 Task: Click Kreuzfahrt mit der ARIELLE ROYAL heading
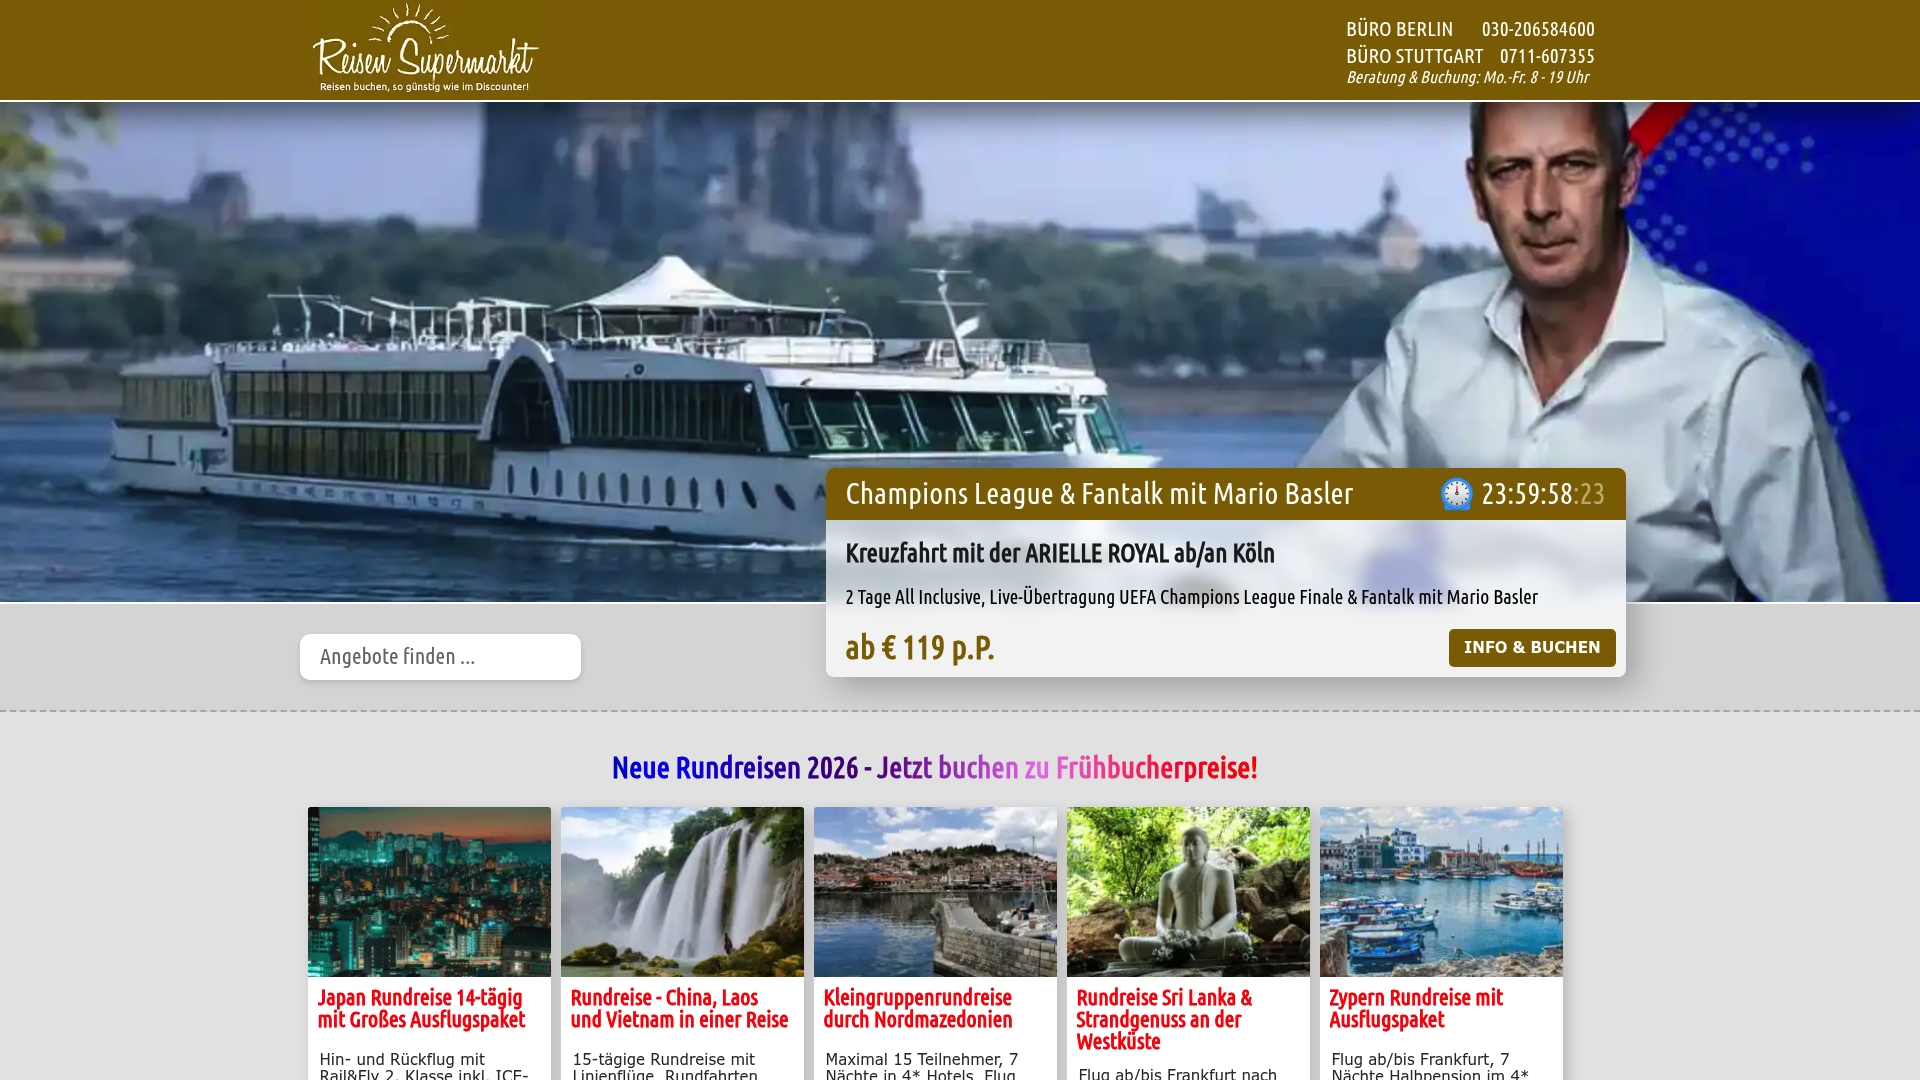pyautogui.click(x=1059, y=553)
